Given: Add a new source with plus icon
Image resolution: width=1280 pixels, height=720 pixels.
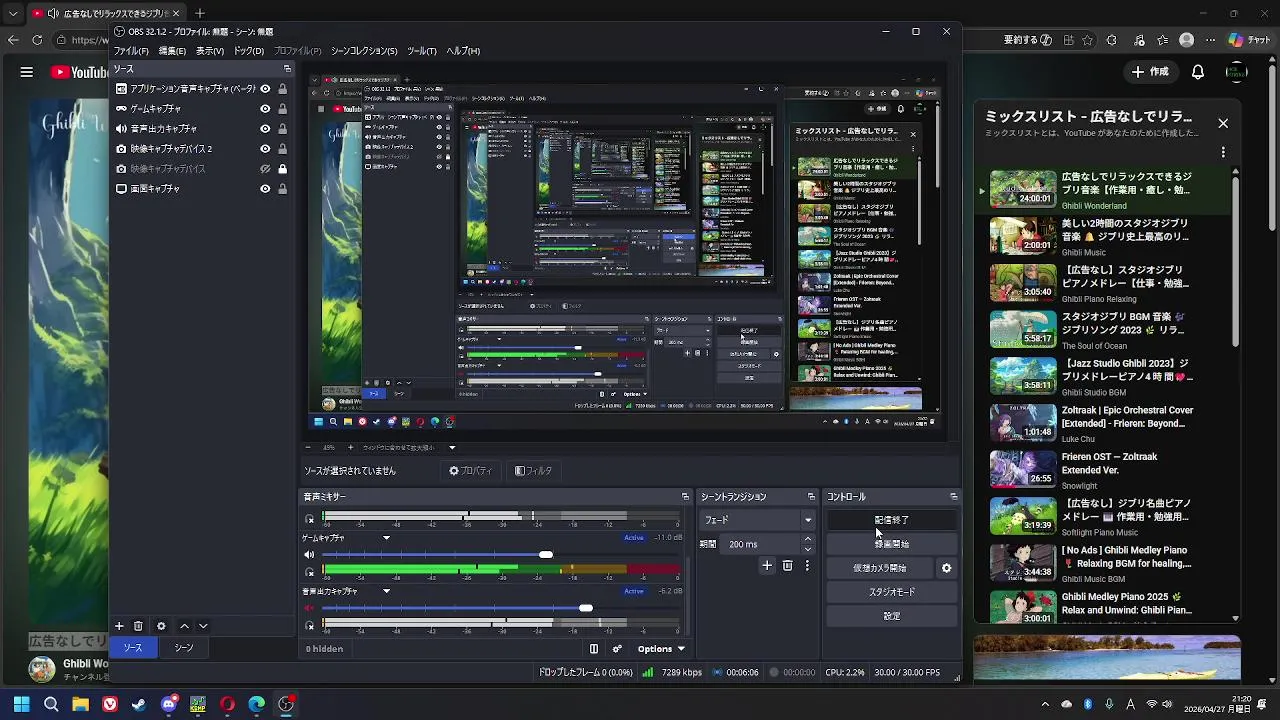Looking at the screenshot, I should pos(119,626).
